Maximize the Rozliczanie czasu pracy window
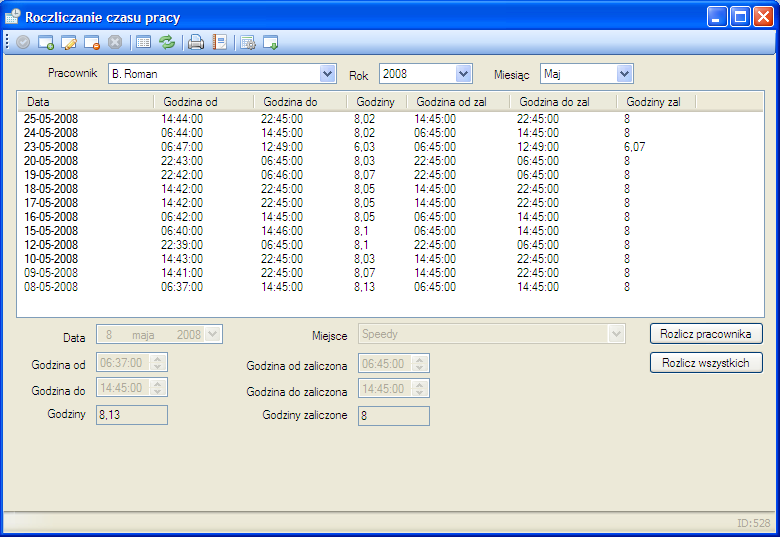The width and height of the screenshot is (780, 537). click(x=740, y=17)
